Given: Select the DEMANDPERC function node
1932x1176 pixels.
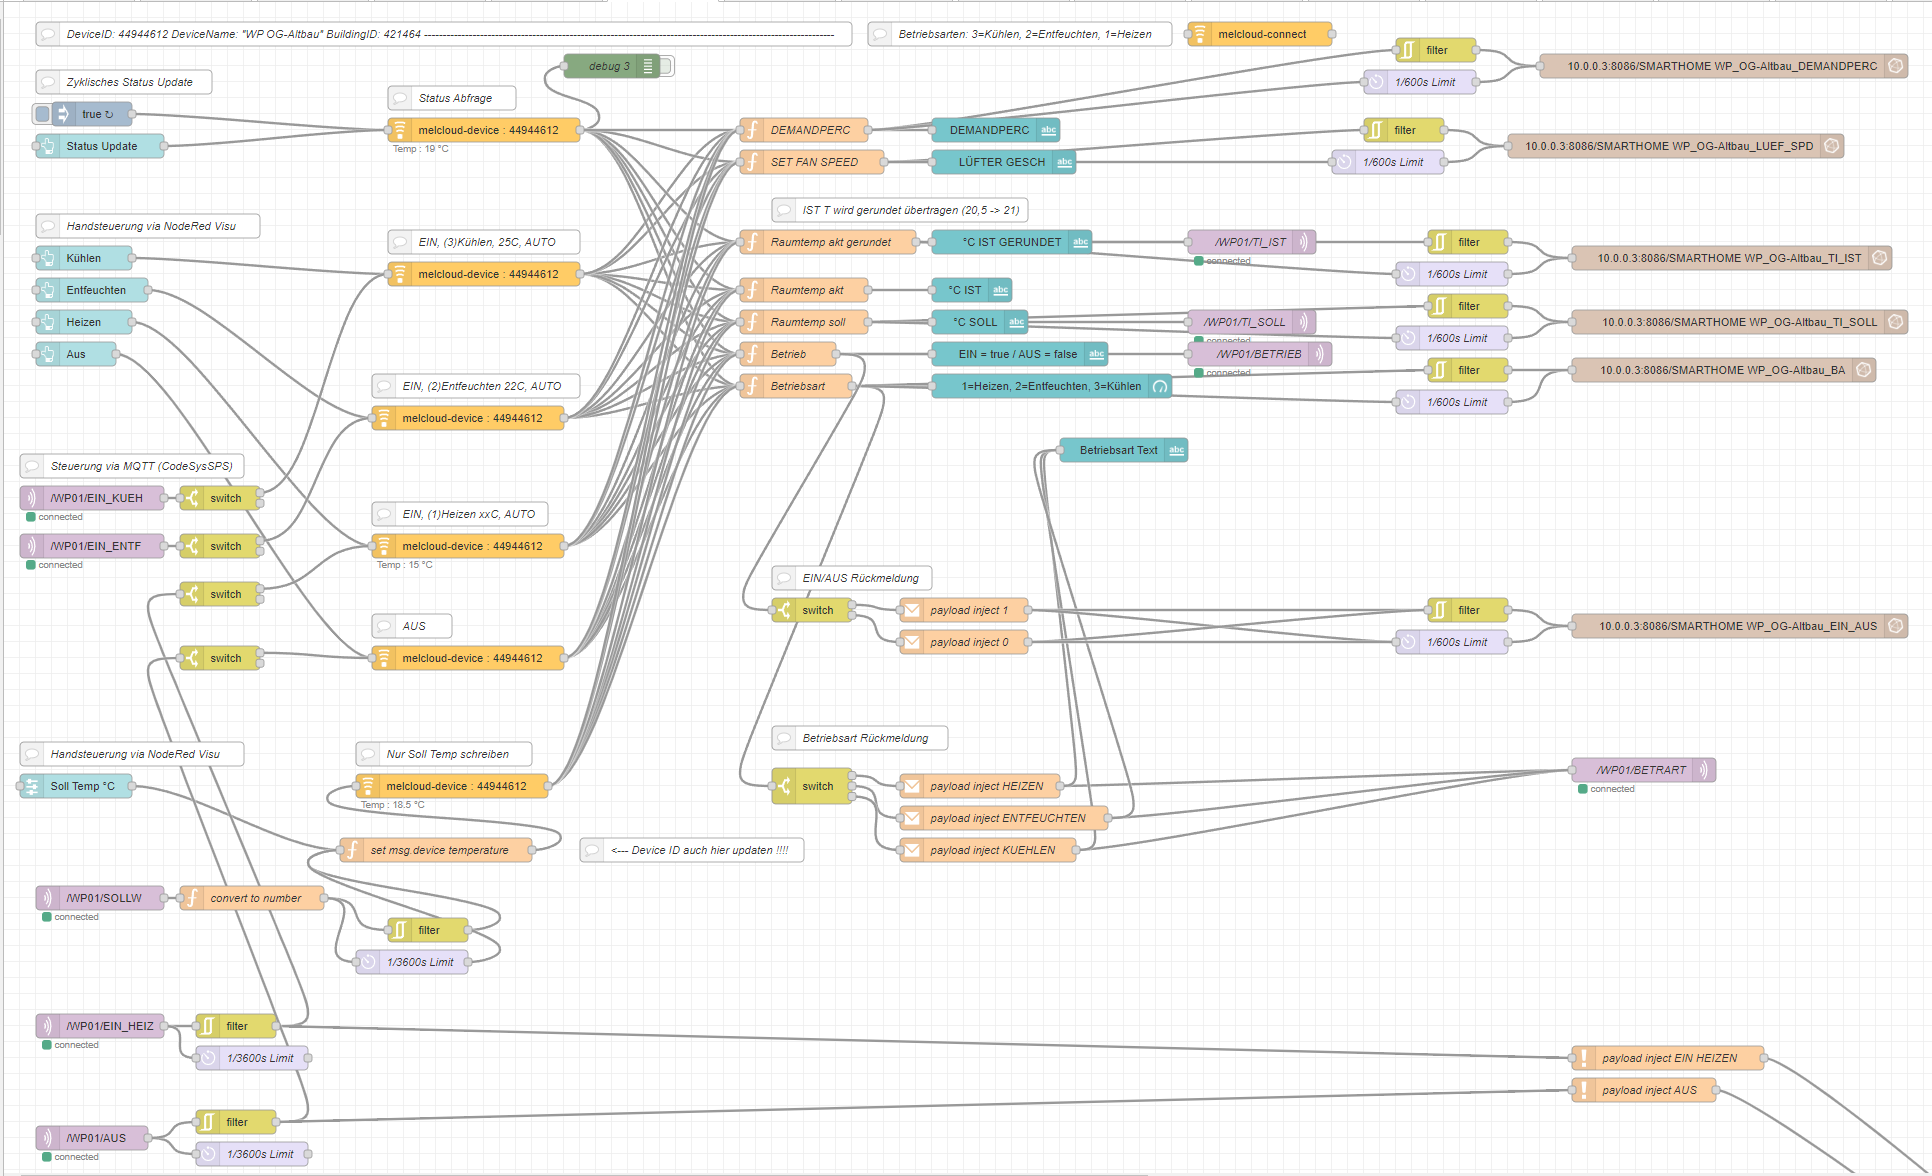Looking at the screenshot, I should (810, 130).
